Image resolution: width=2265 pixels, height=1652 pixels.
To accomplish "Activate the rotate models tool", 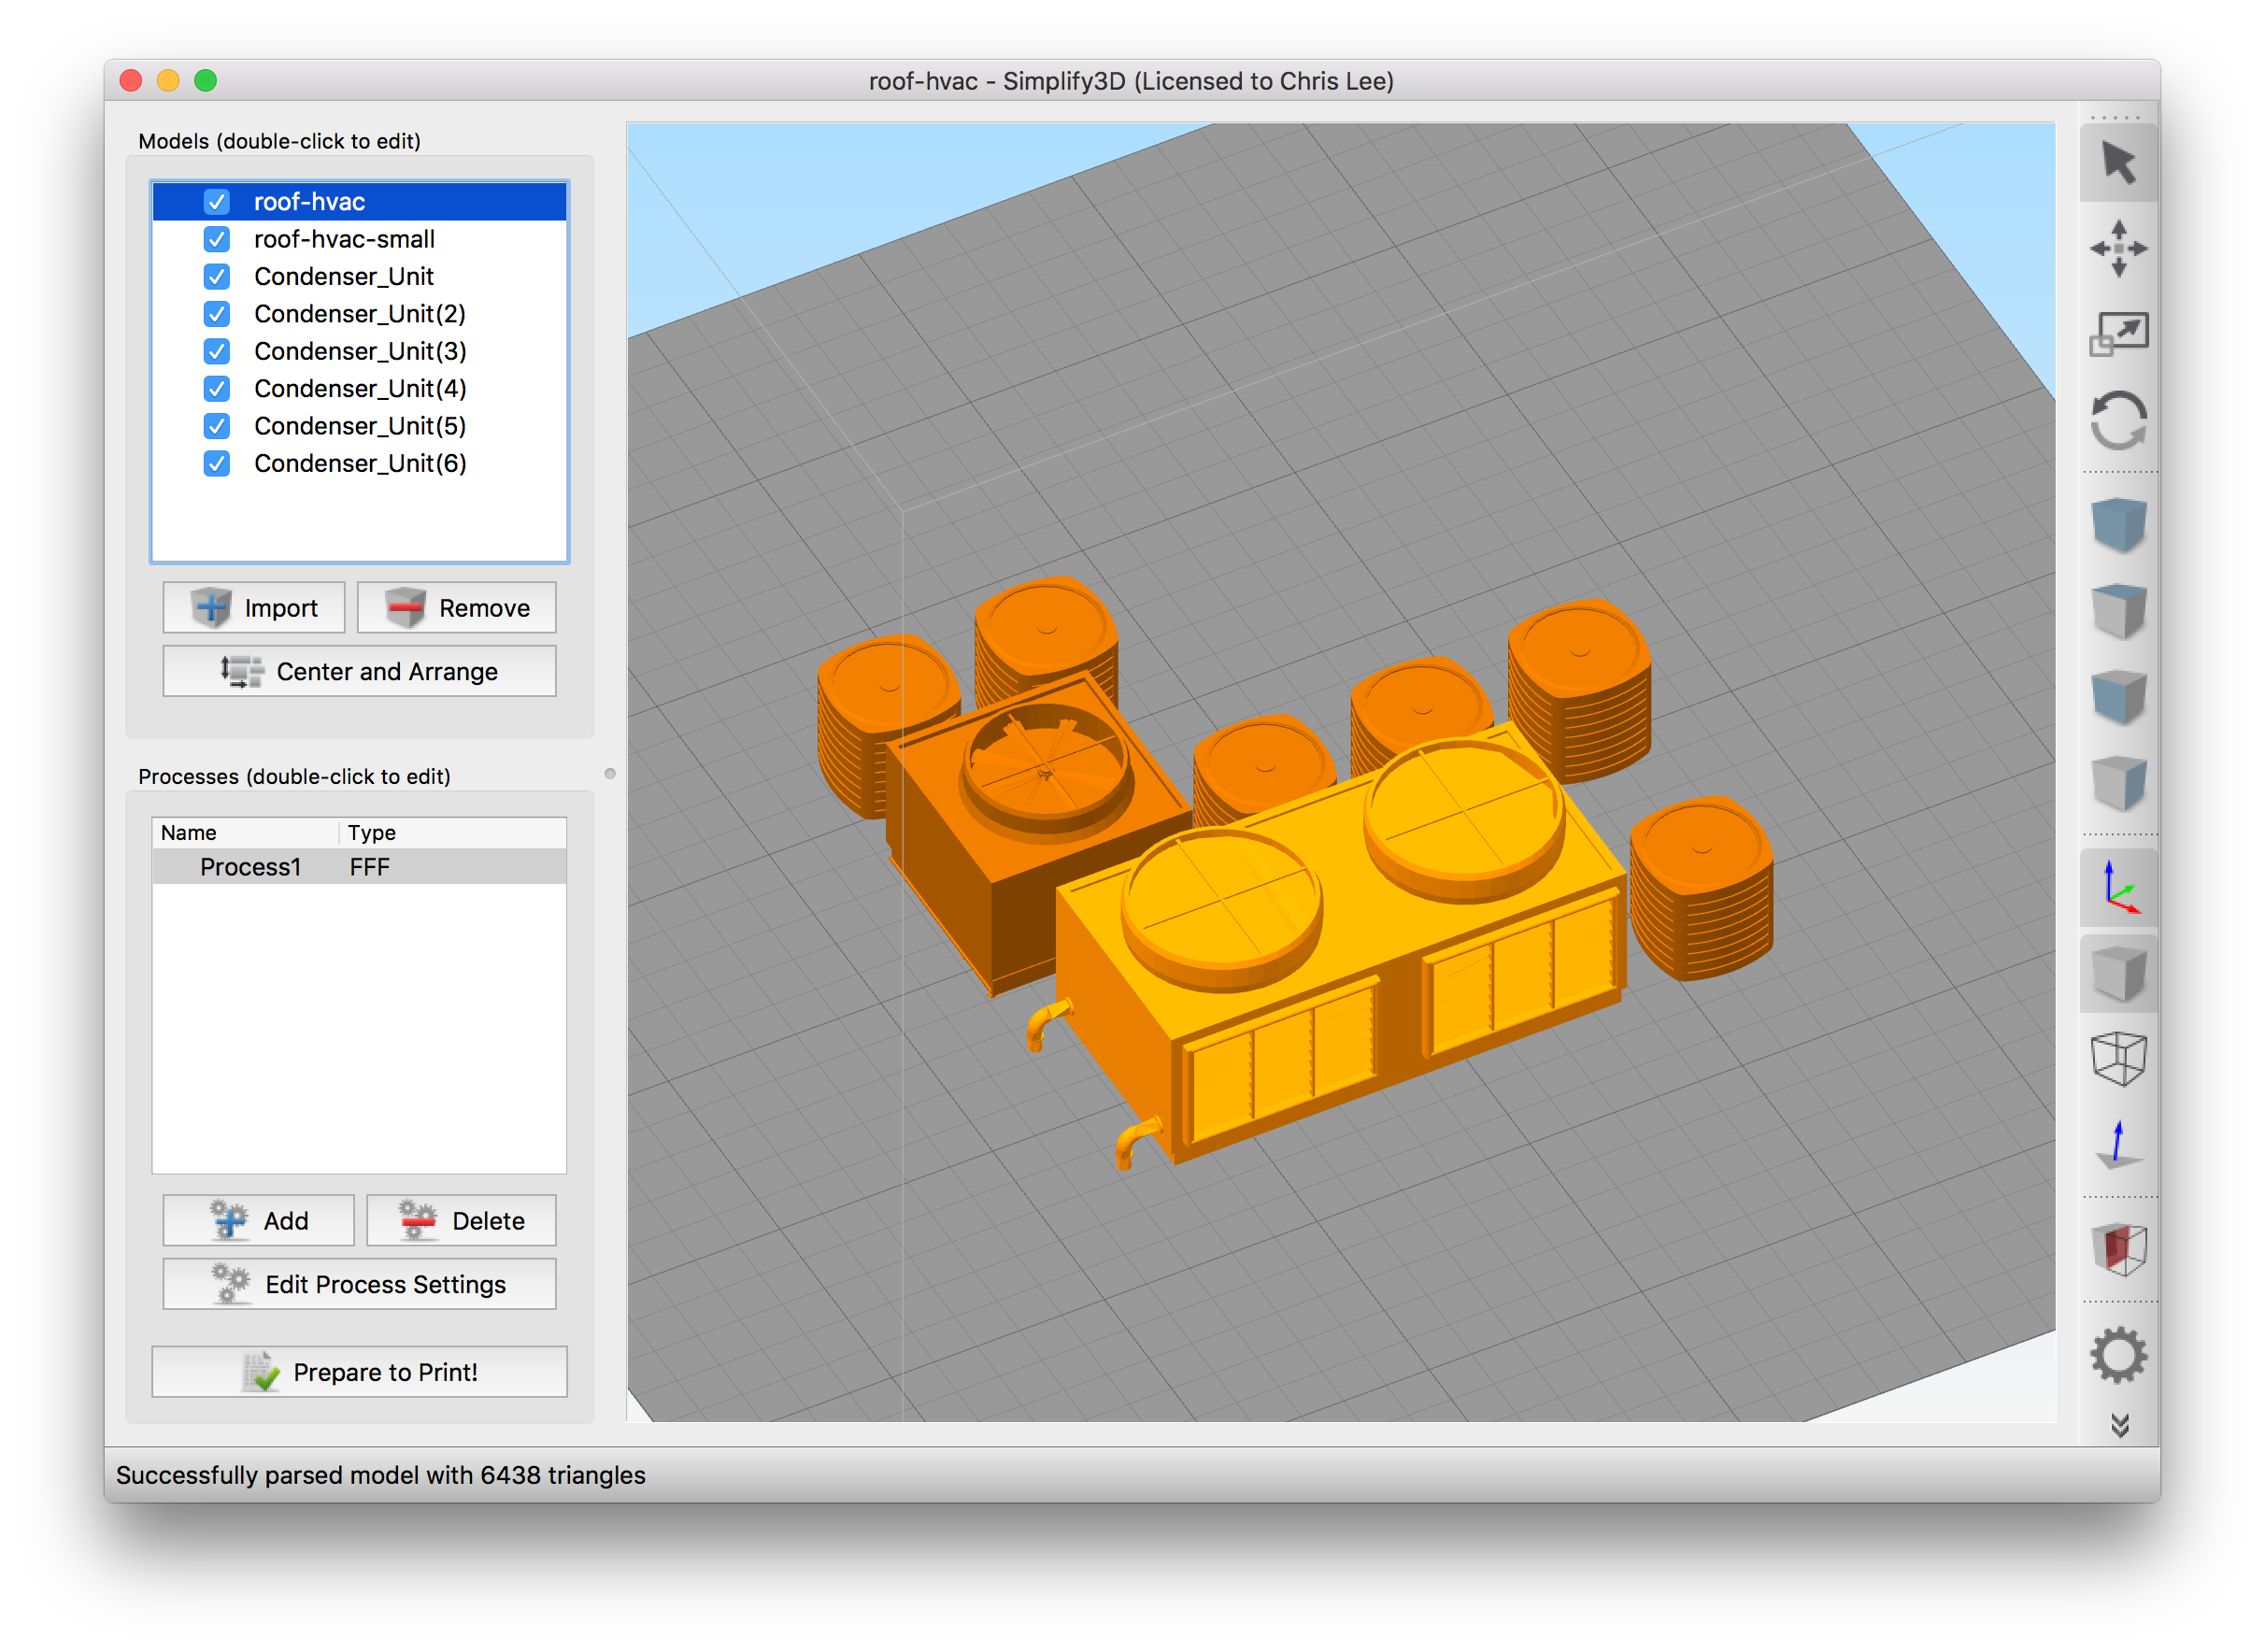I will pos(2118,420).
